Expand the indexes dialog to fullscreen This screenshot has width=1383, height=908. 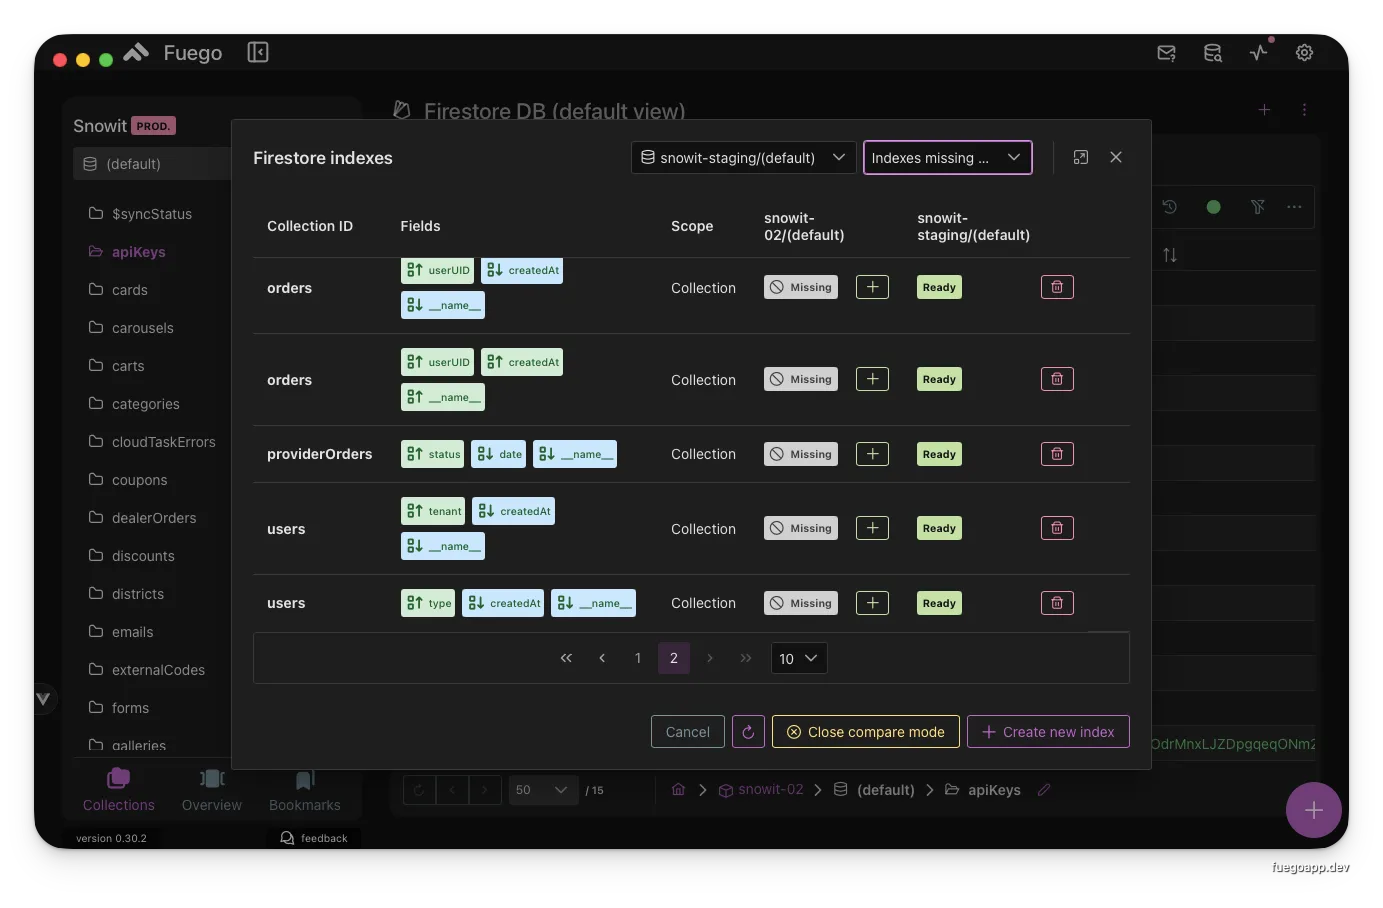click(x=1080, y=157)
